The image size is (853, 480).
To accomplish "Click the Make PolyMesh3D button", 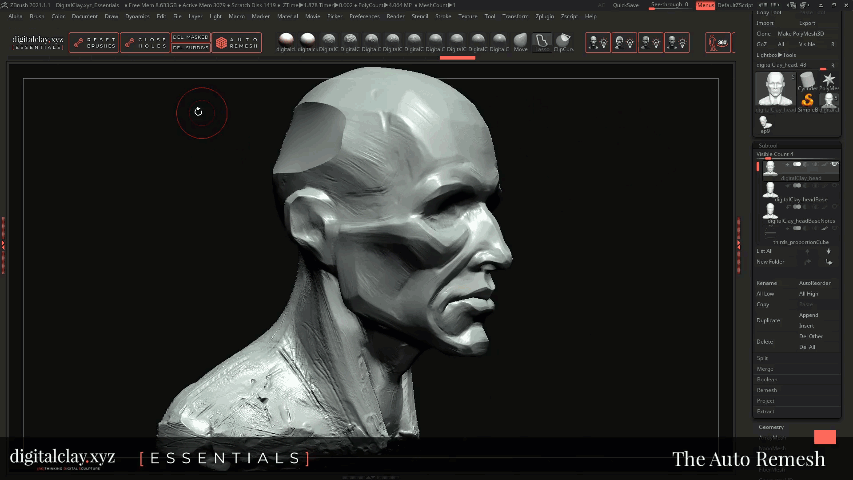I will click(800, 34).
